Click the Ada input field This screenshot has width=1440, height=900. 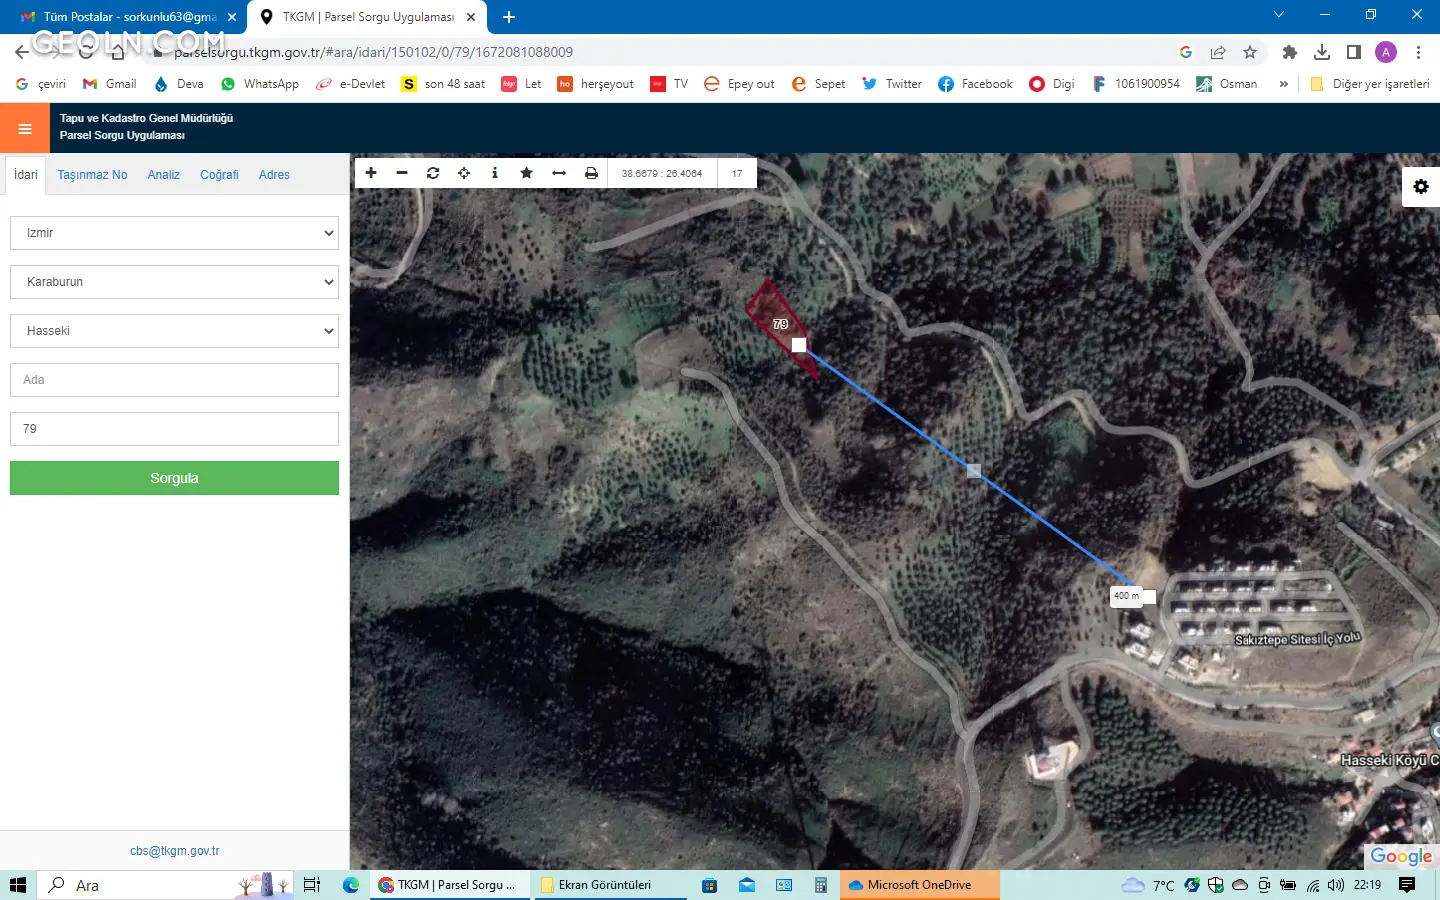[x=174, y=380]
